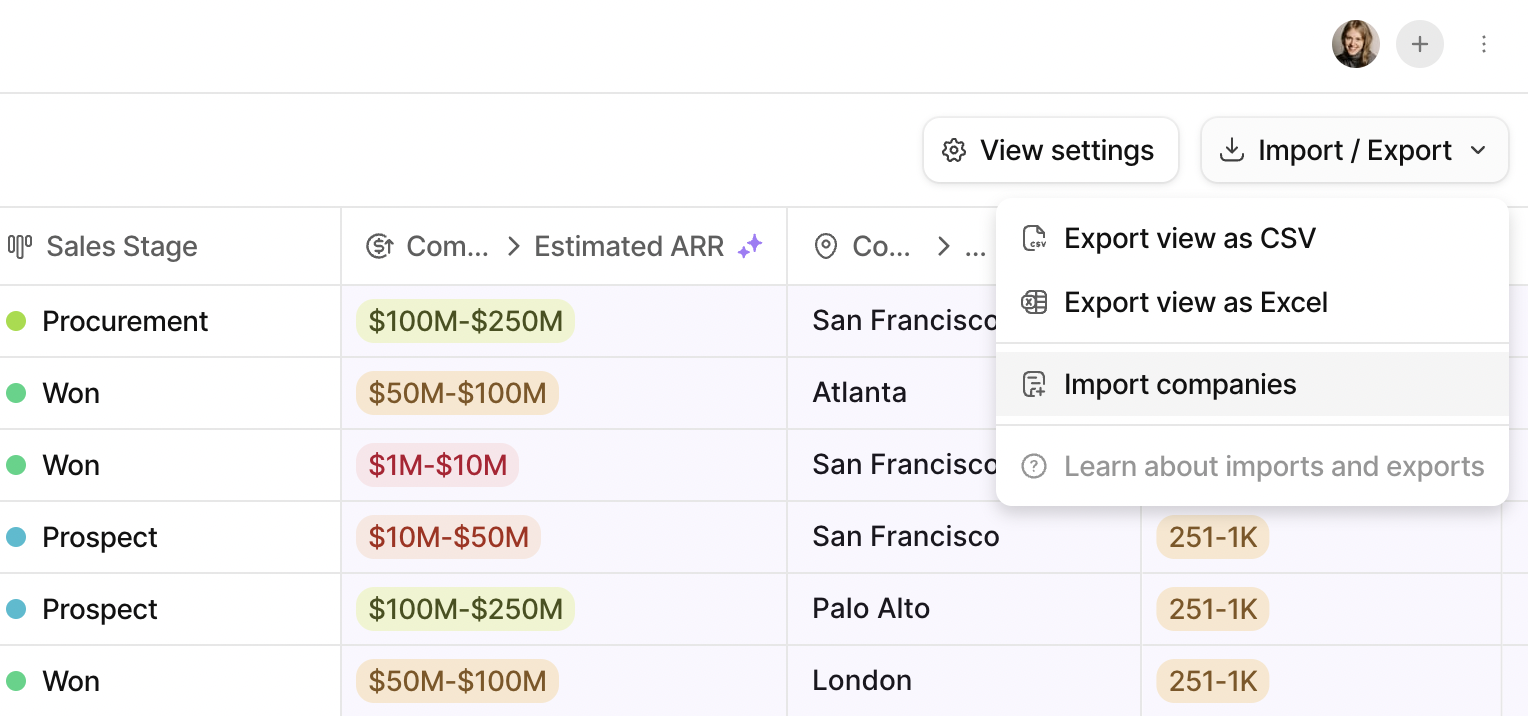Open Learn about imports and exports
The image size is (1528, 716).
pos(1252,466)
